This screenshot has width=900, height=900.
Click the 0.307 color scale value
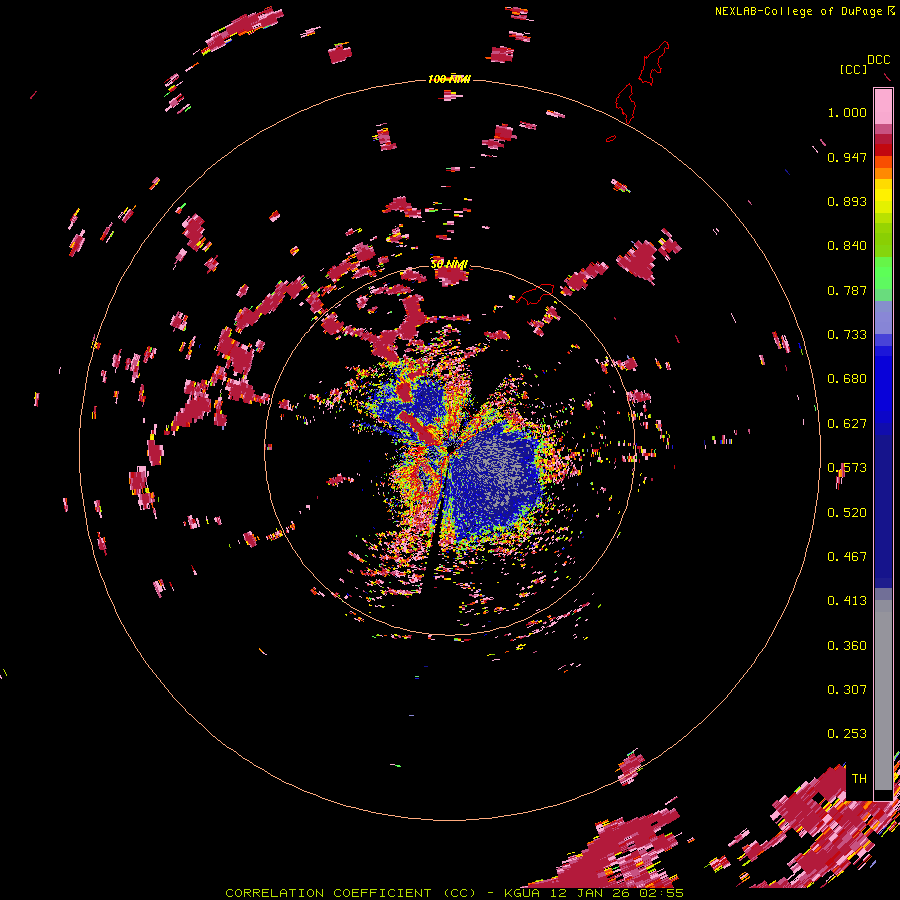click(847, 690)
